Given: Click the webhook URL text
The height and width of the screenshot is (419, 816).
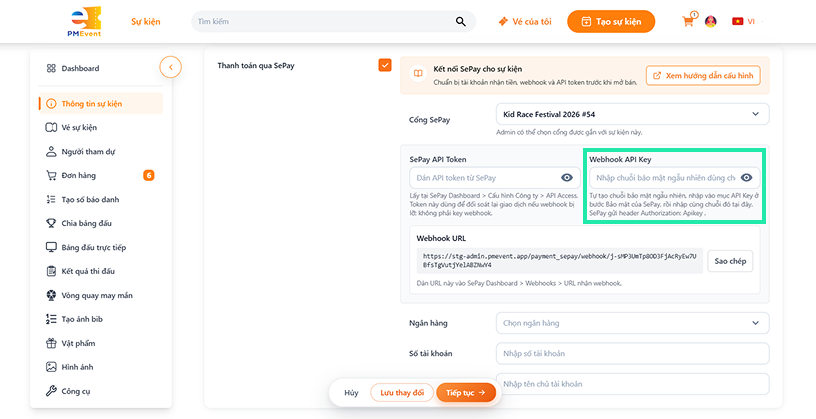Looking at the screenshot, I should (559, 261).
